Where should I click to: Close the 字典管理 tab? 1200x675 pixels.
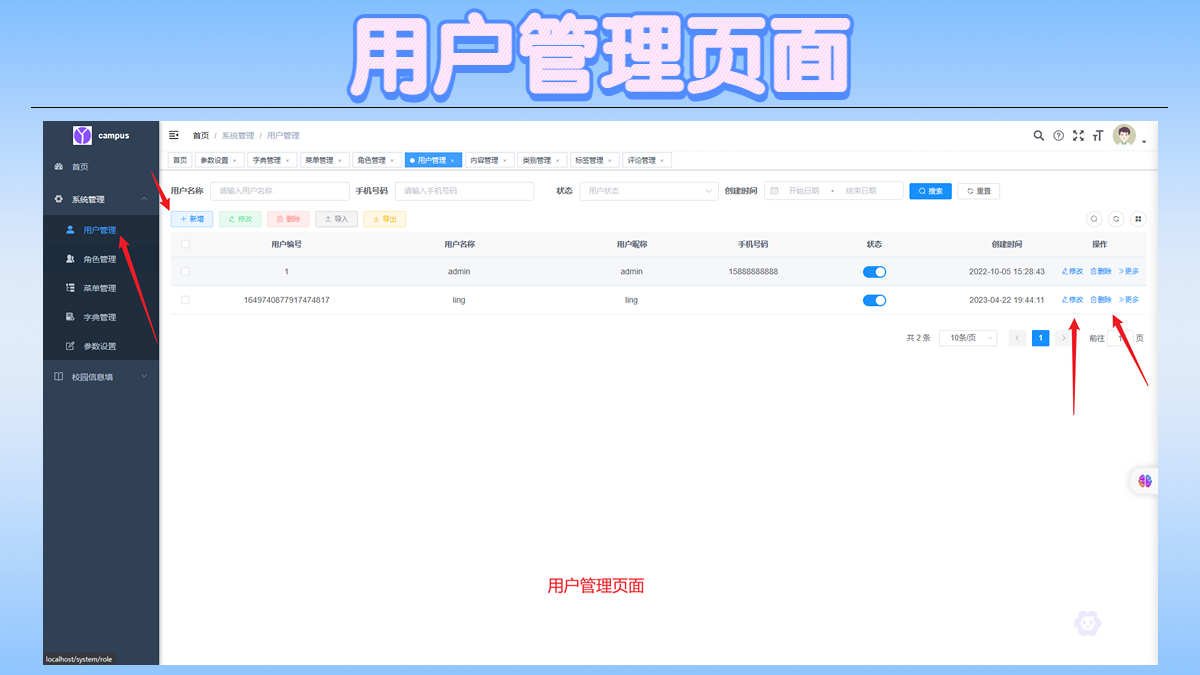click(288, 160)
